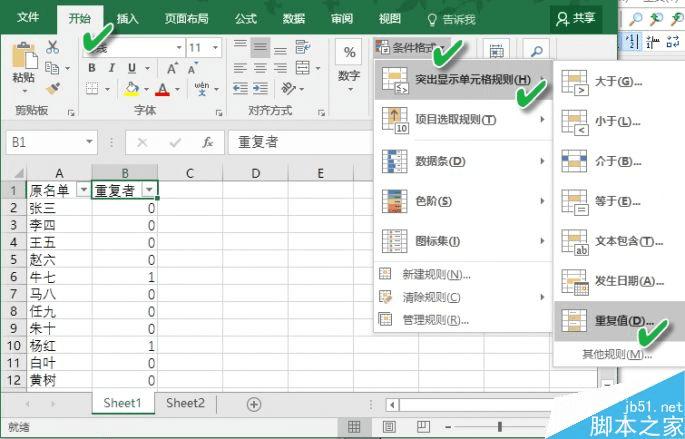The image size is (685, 439).
Task: Click the decrease indent icon
Action: (x=240, y=89)
